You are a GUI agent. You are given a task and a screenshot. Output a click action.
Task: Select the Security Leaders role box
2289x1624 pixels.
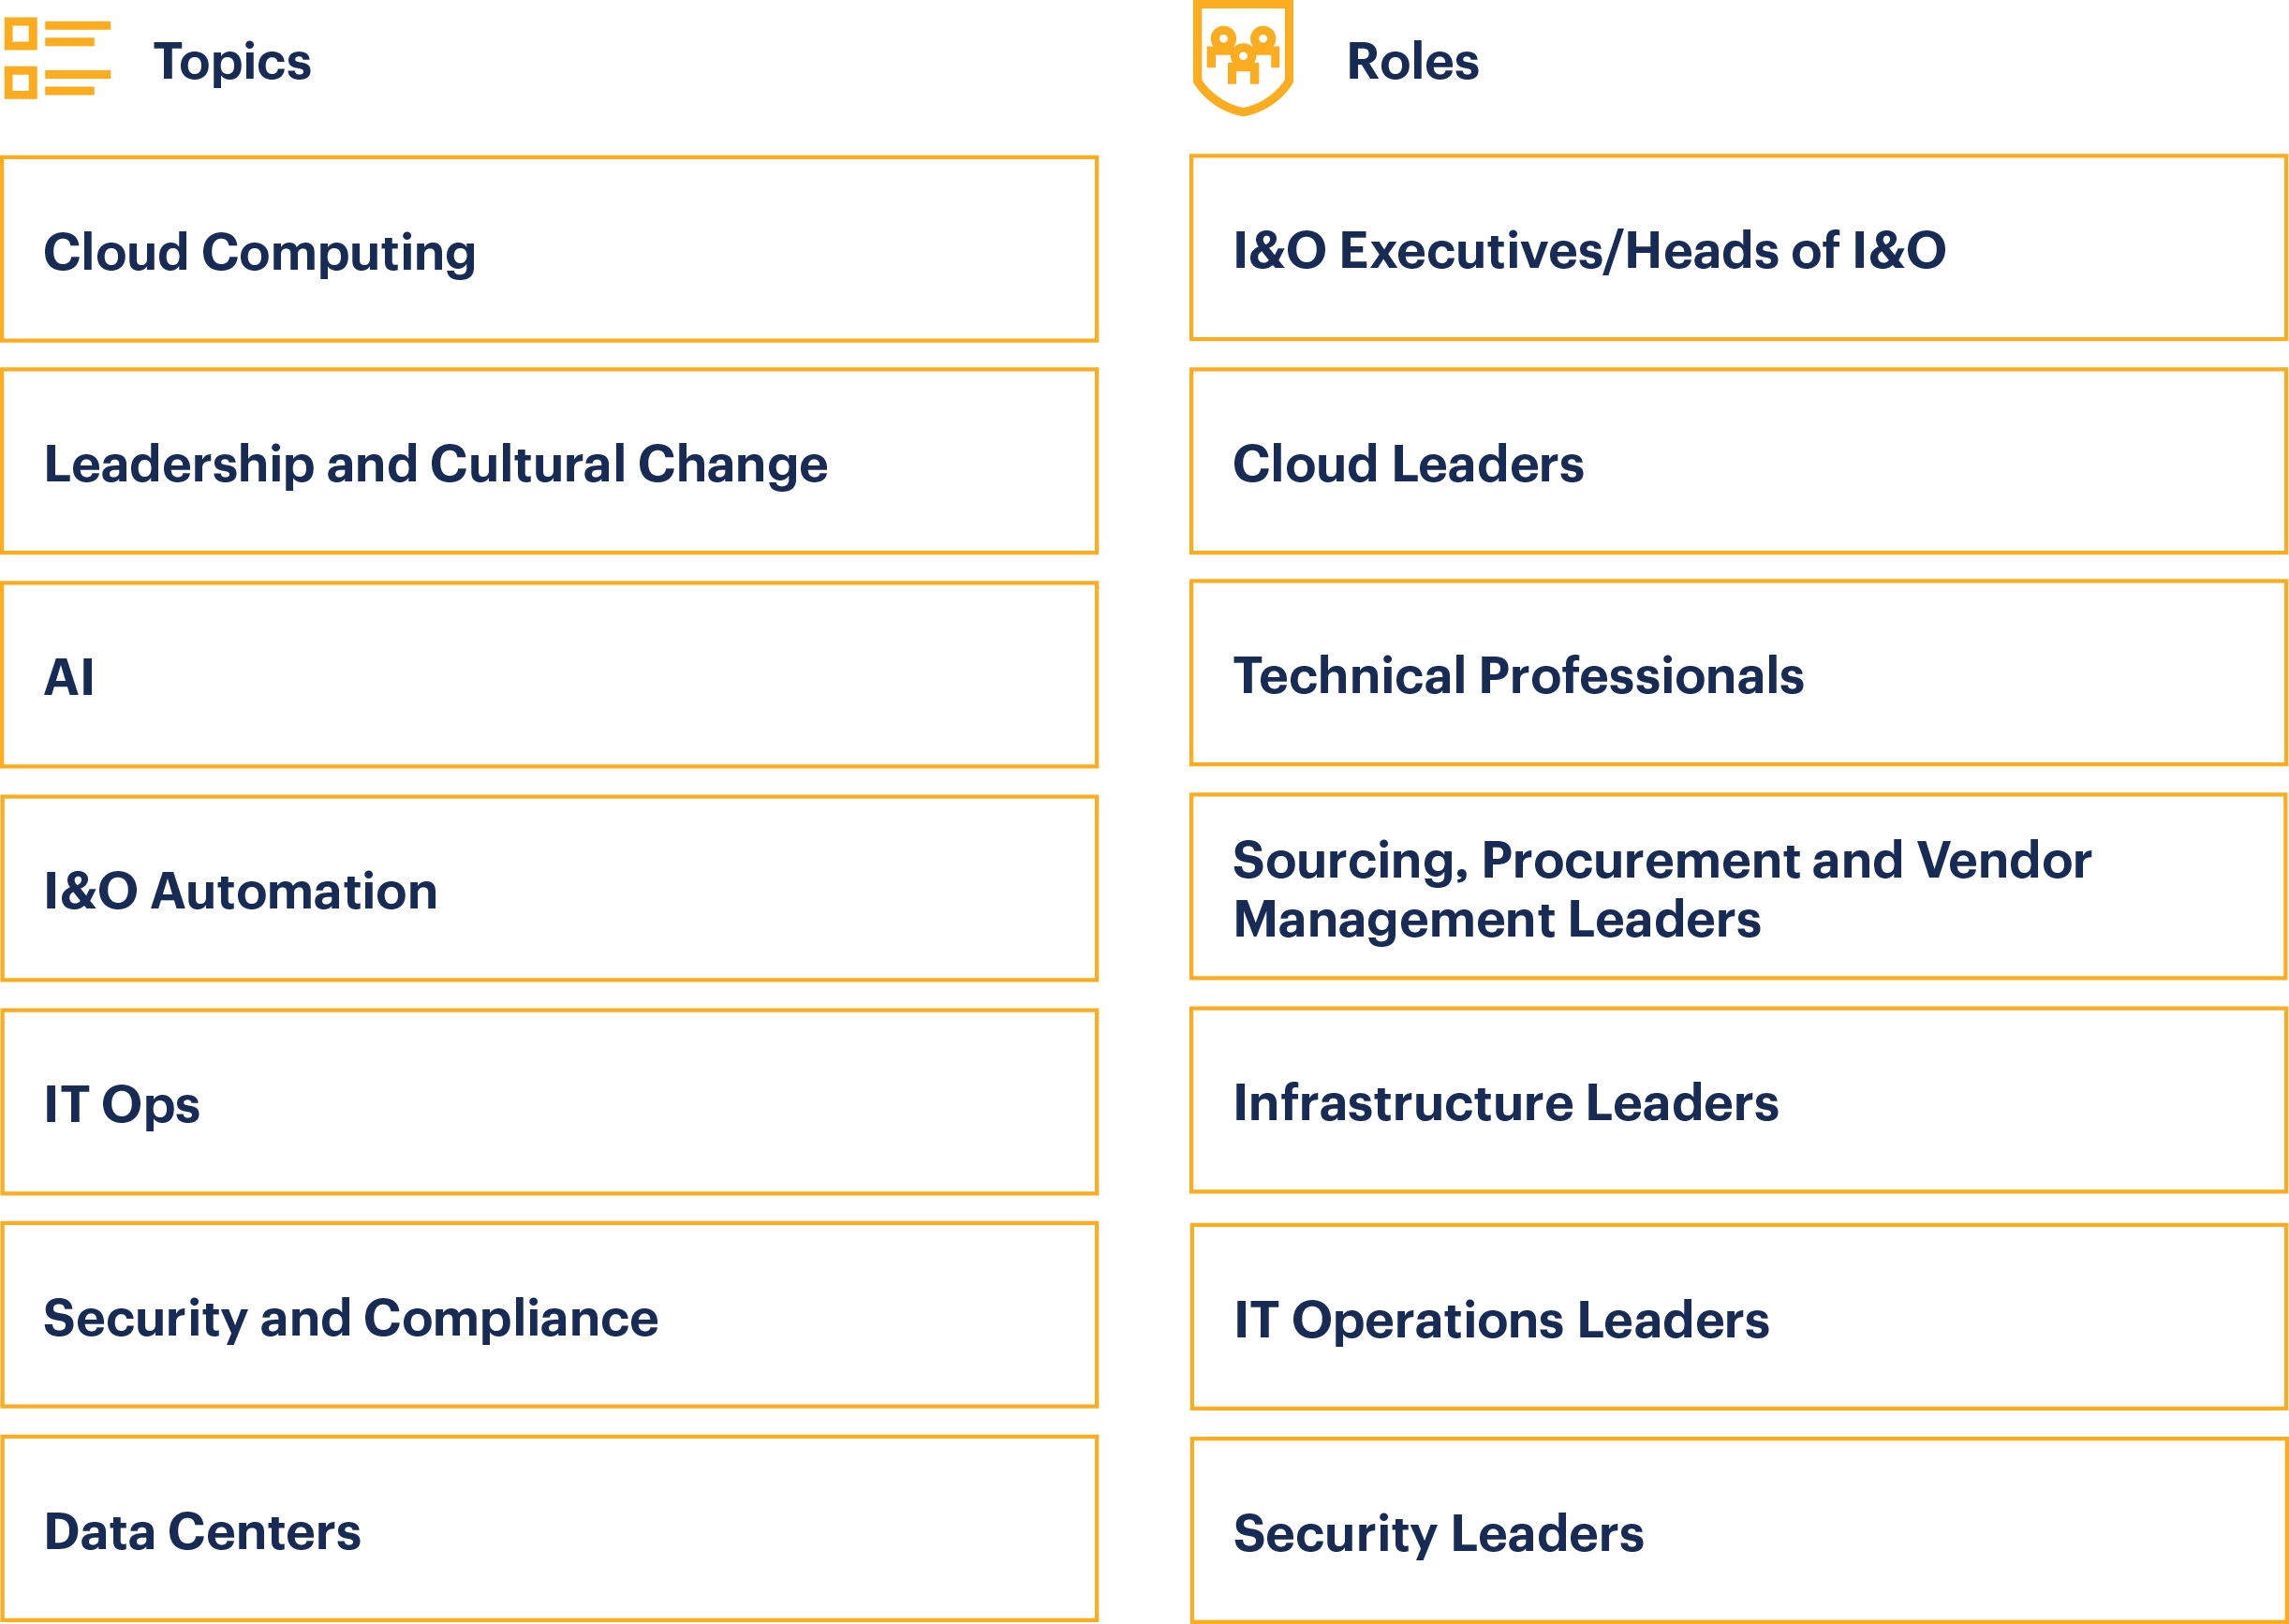point(1738,1531)
